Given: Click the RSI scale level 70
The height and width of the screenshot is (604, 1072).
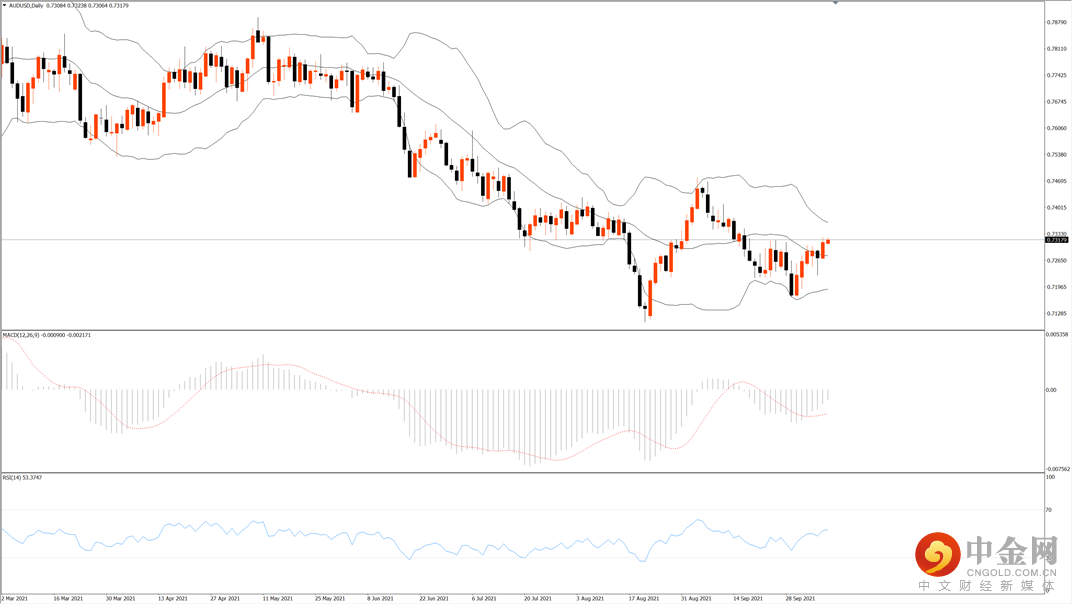Looking at the screenshot, I should (1049, 510).
